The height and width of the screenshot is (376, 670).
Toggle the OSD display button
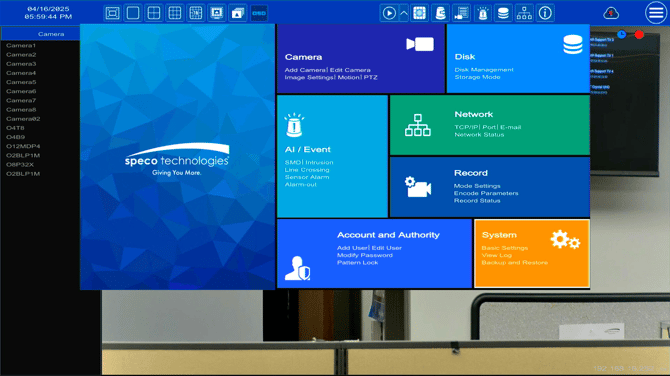(x=259, y=13)
